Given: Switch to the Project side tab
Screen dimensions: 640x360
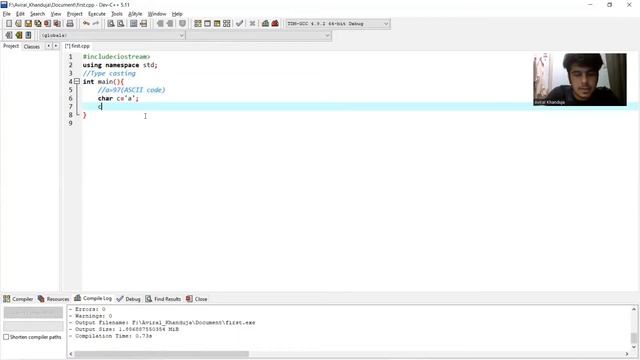Looking at the screenshot, I should [x=11, y=46].
